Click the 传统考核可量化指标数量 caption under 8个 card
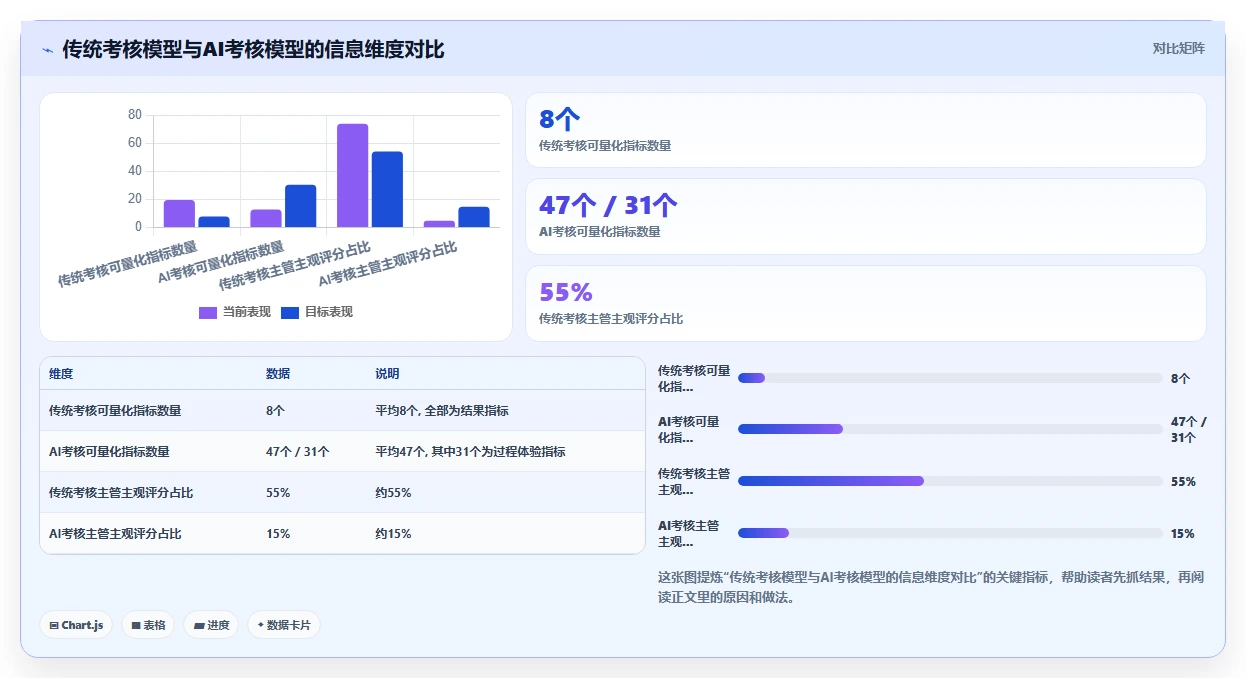The height and width of the screenshot is (678, 1246). (605, 146)
